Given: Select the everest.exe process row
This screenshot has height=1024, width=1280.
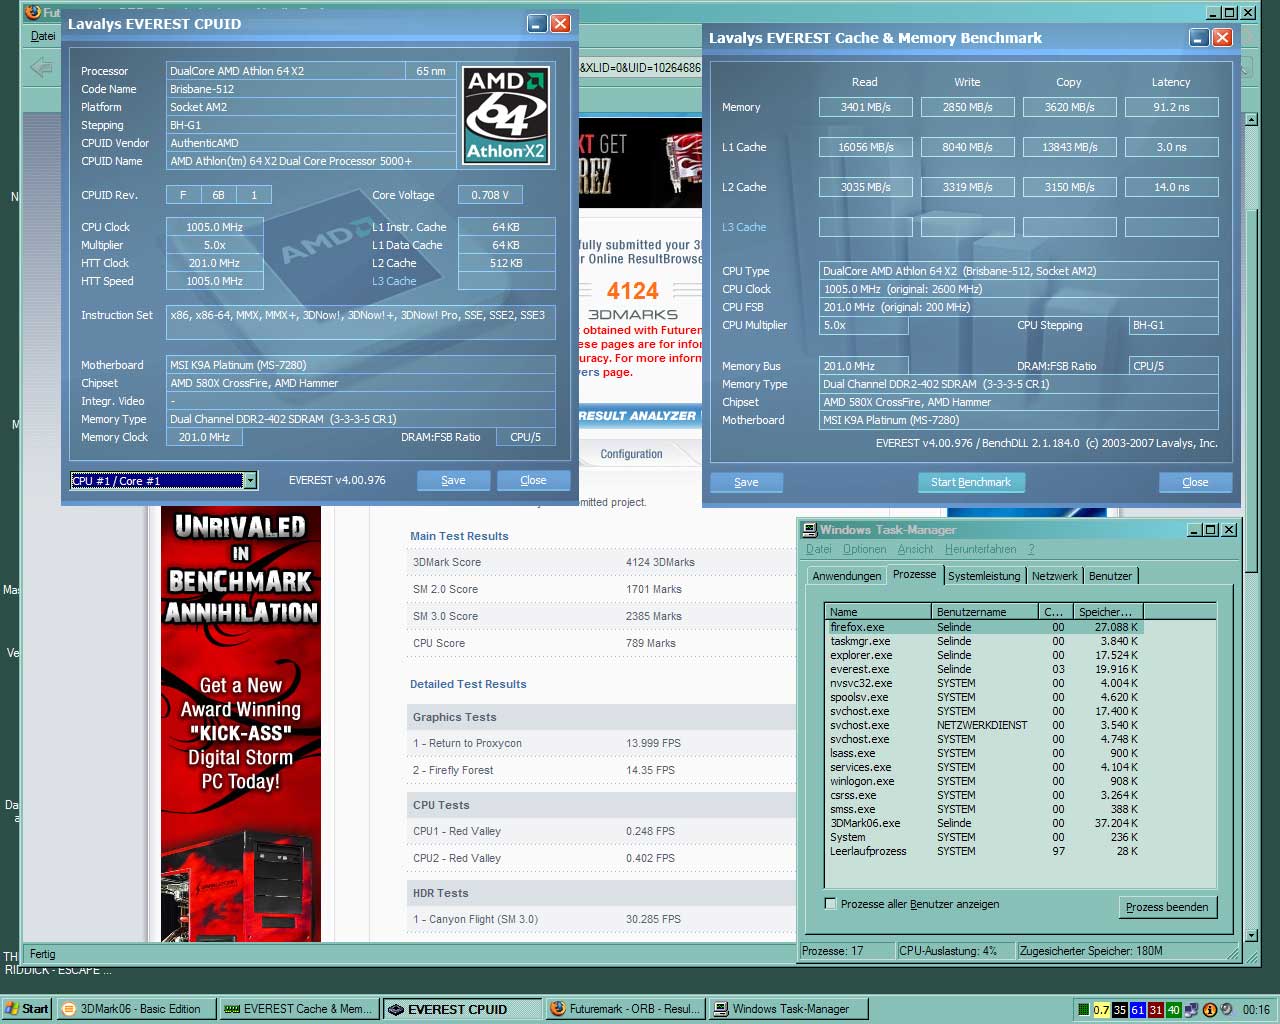Looking at the screenshot, I should click(984, 669).
